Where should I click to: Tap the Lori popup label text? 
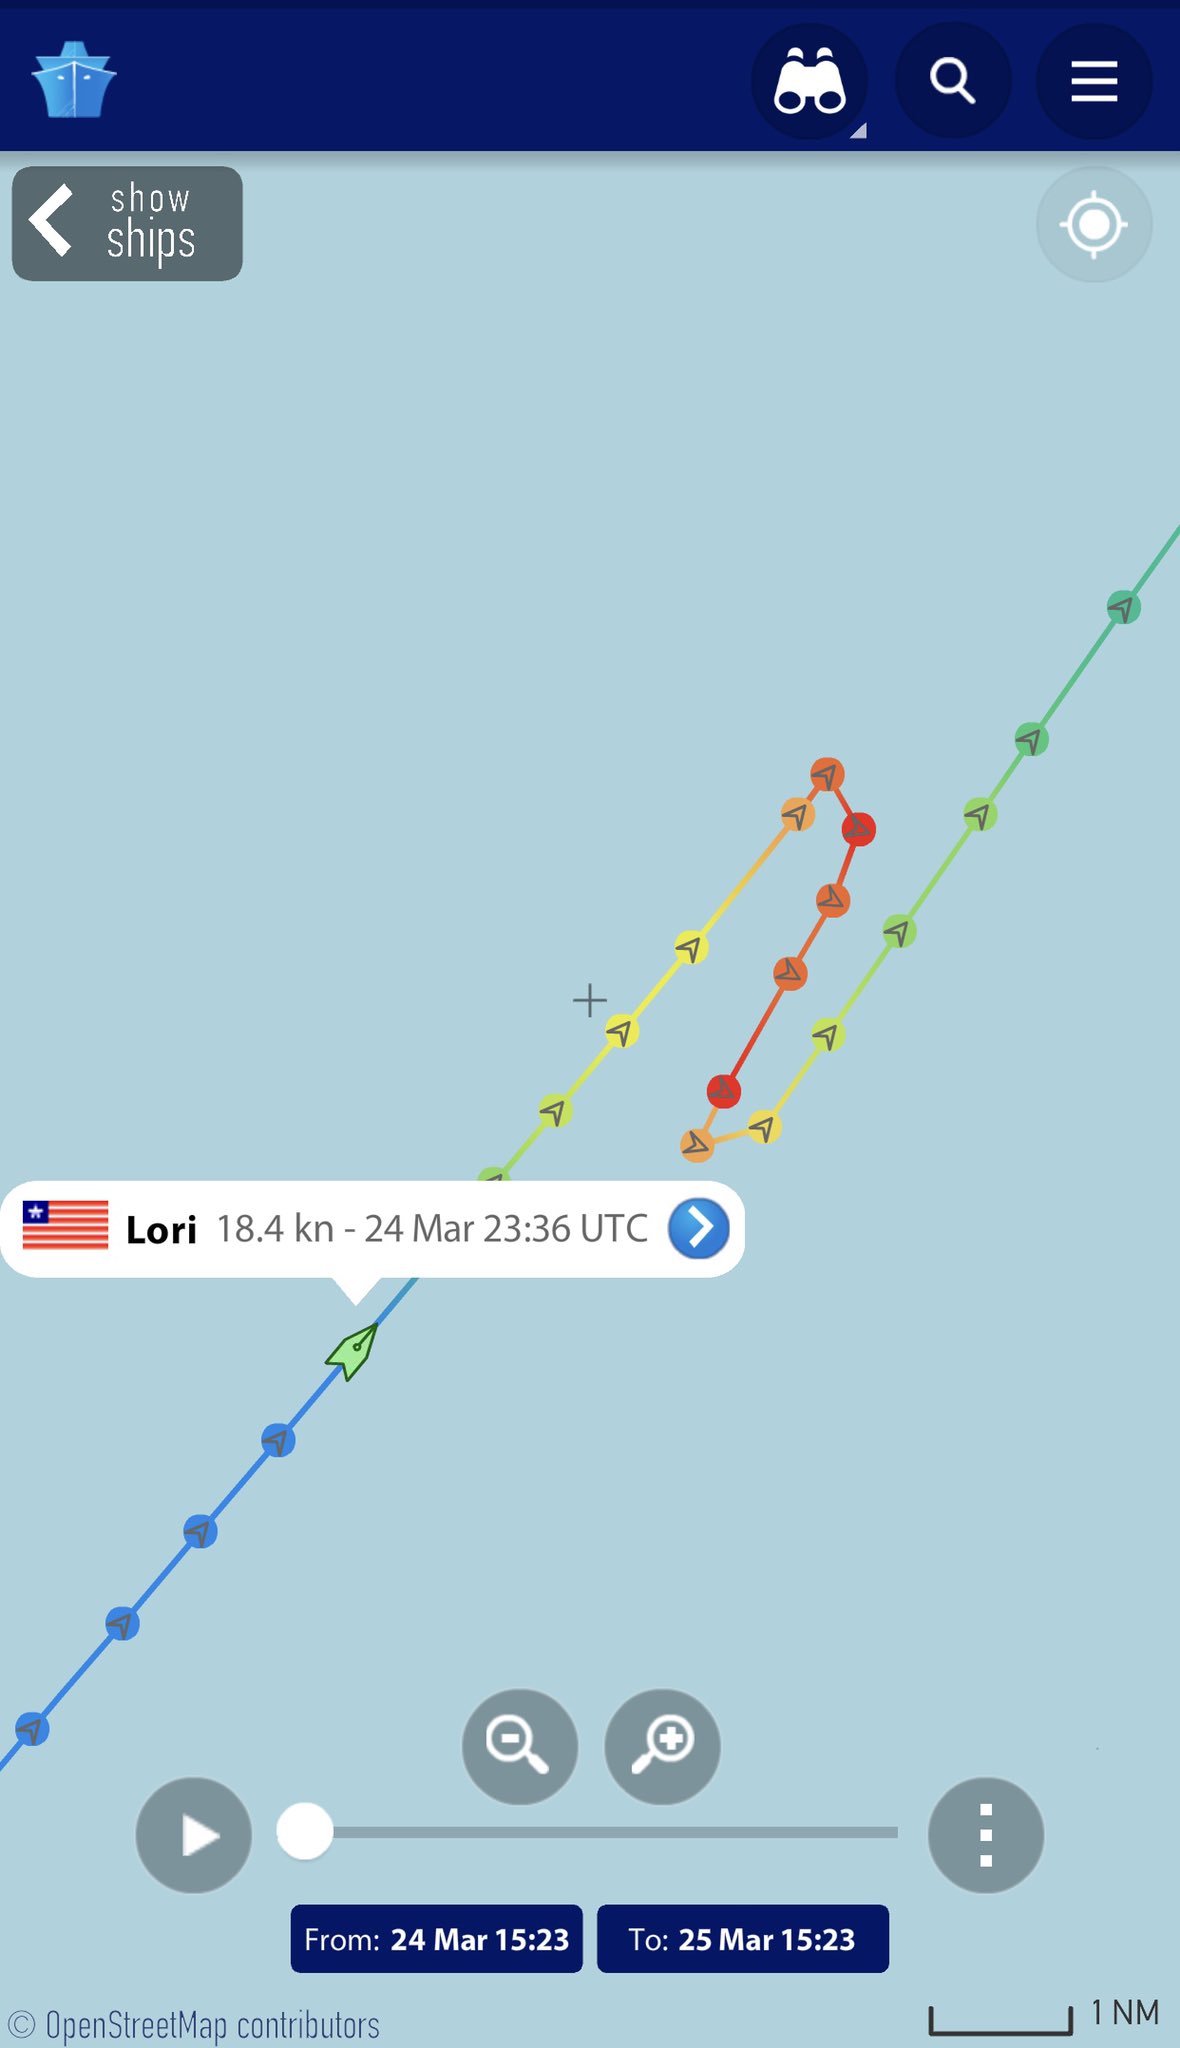162,1229
